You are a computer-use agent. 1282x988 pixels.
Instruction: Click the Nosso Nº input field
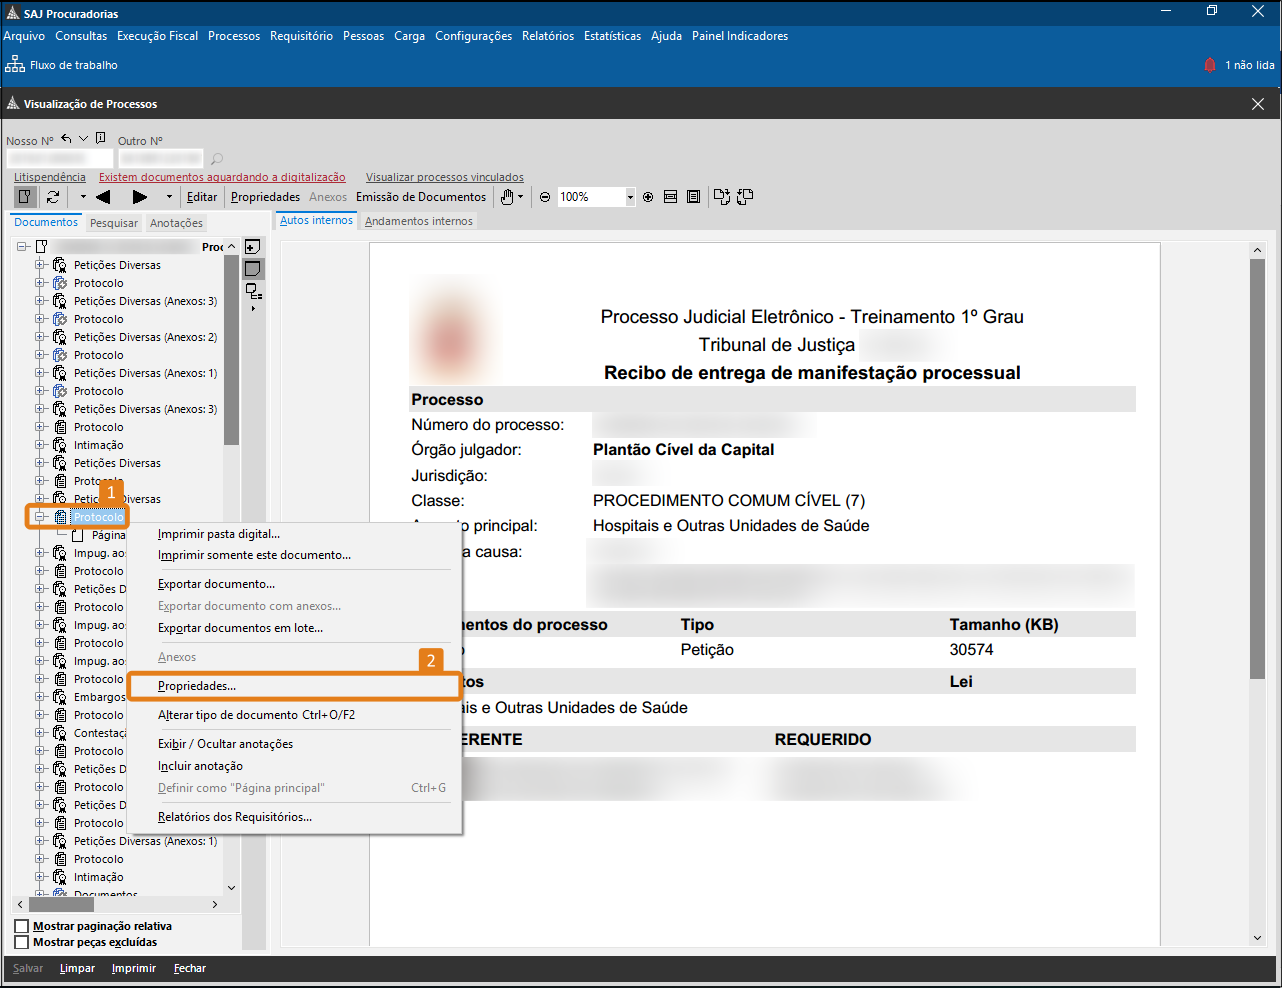[59, 159]
